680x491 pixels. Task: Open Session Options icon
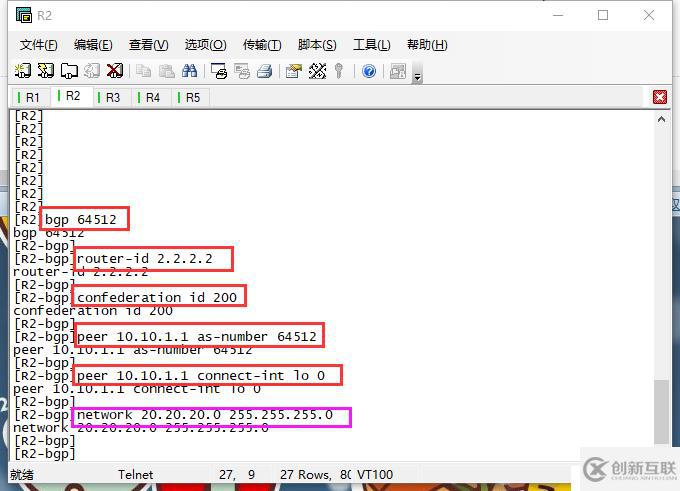coord(294,71)
